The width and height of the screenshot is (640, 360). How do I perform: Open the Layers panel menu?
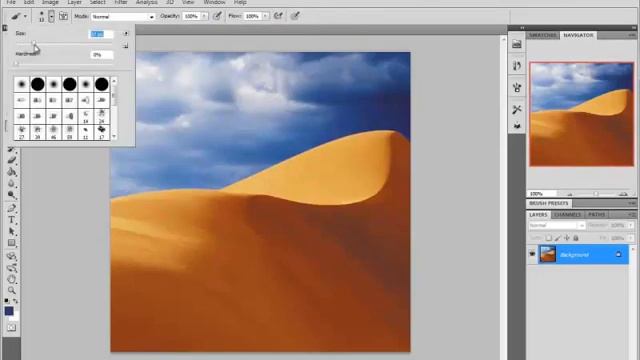click(x=631, y=214)
